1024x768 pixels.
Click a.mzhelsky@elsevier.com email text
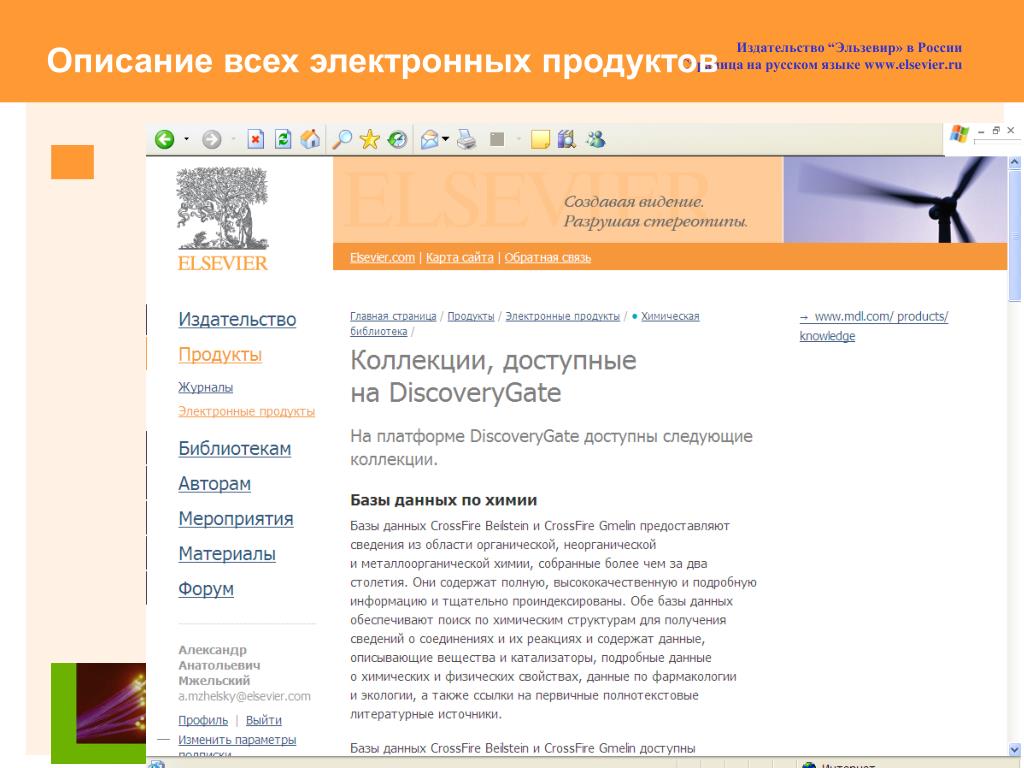[244, 696]
